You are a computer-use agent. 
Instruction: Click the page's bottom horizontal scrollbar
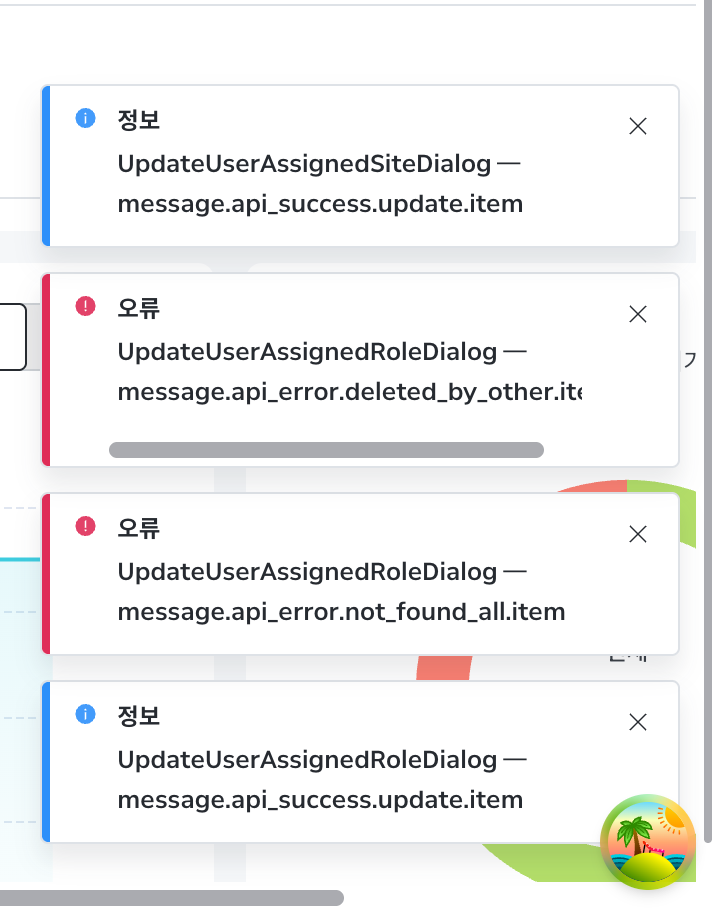(172, 897)
